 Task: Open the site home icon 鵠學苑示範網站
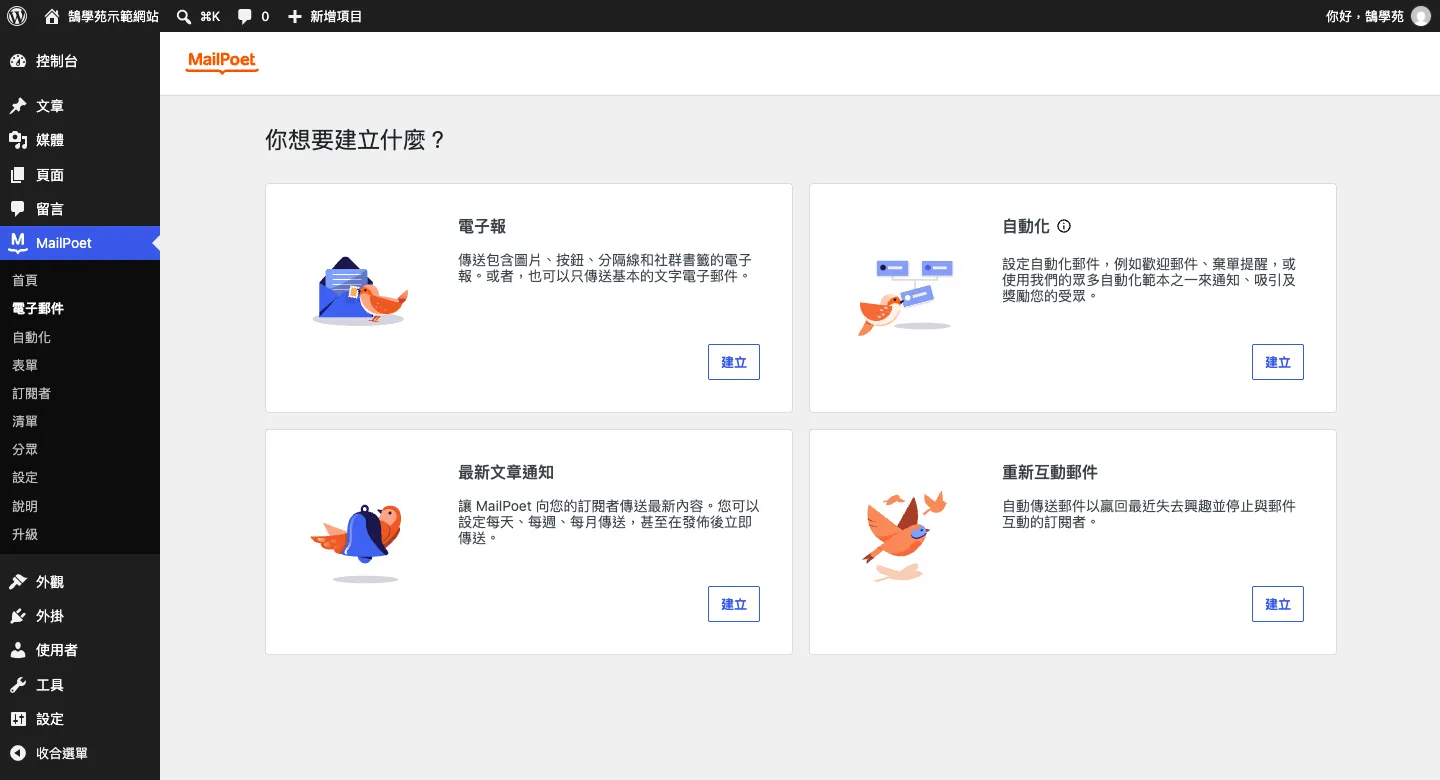tap(52, 16)
